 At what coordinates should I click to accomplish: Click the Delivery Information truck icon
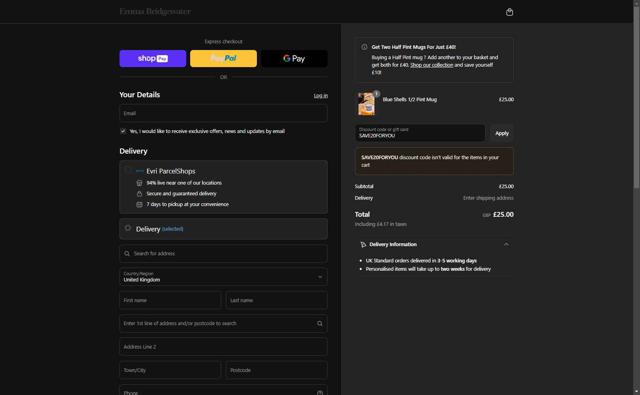(x=363, y=244)
